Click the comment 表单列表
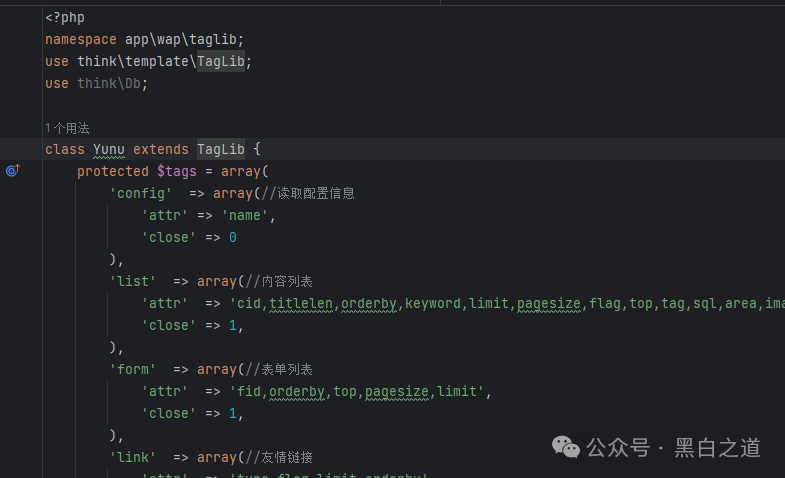The image size is (785, 478). 287,369
